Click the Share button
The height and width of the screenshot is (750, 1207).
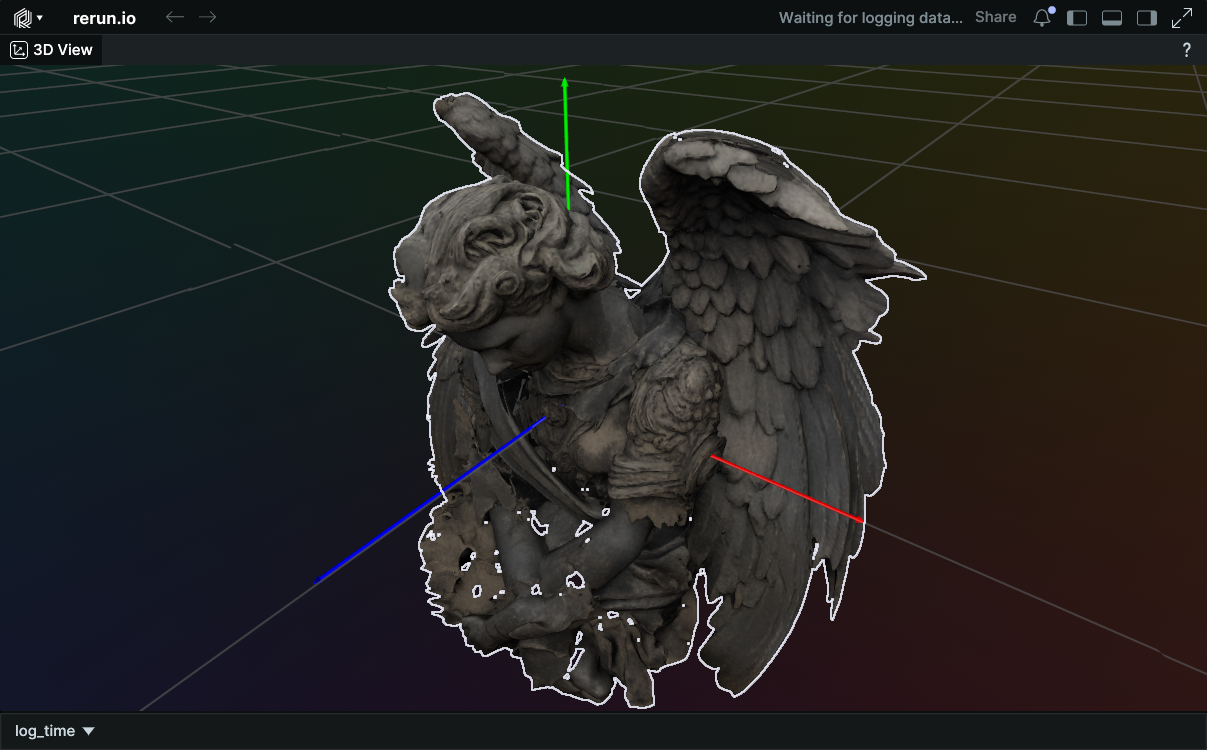(x=995, y=17)
